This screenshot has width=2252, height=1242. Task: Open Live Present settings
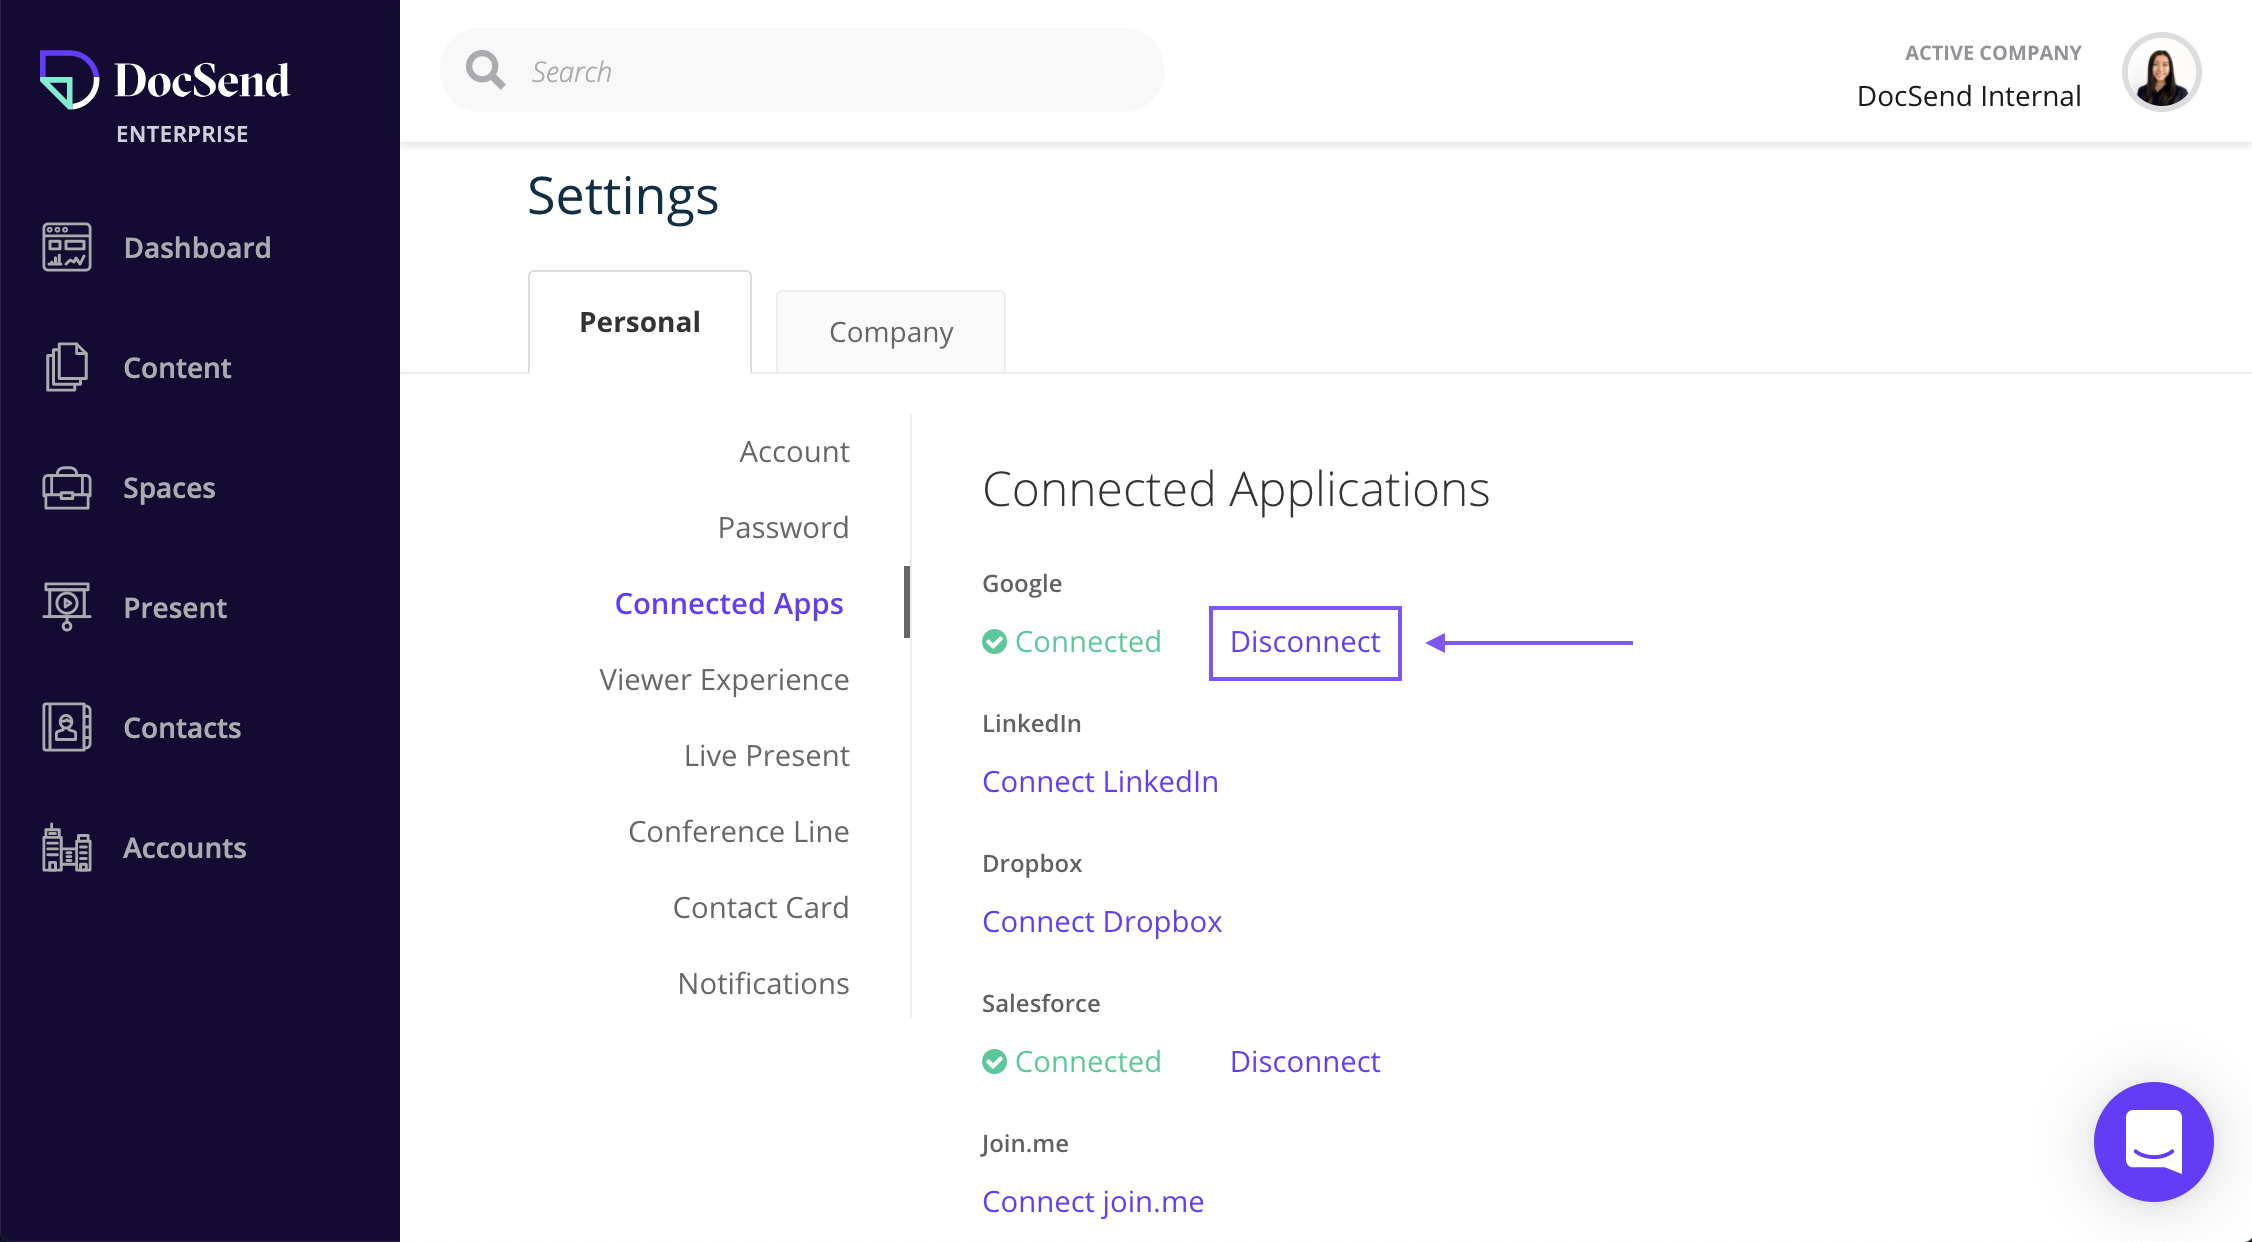coord(766,756)
